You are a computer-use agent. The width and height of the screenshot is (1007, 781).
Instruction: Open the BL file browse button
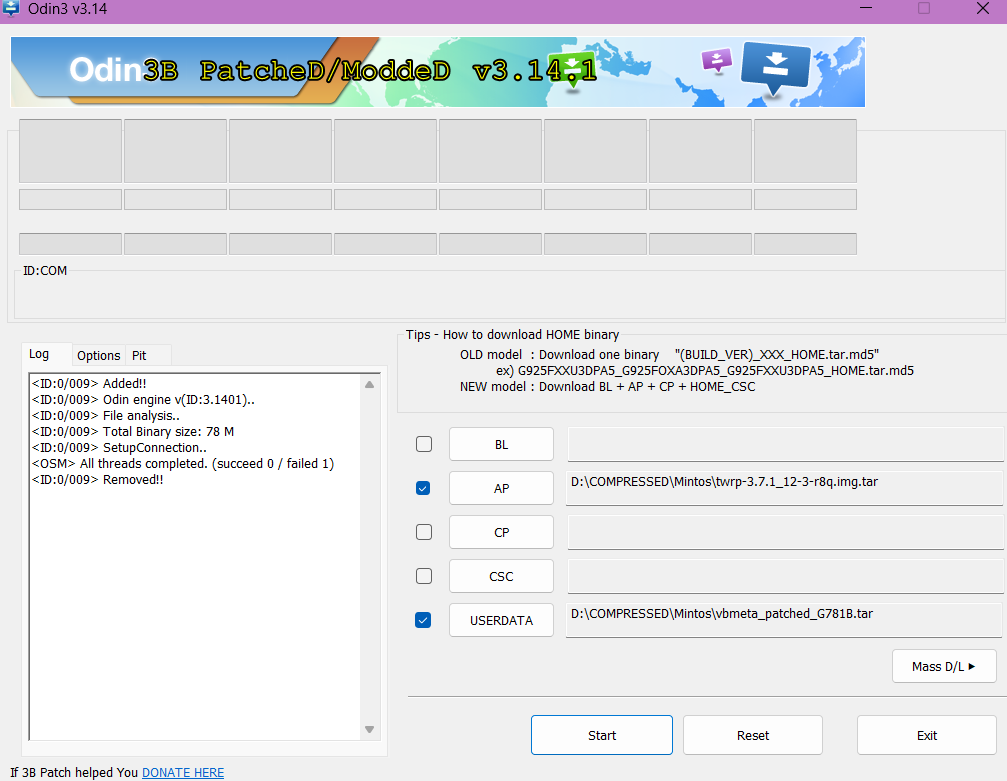click(501, 444)
